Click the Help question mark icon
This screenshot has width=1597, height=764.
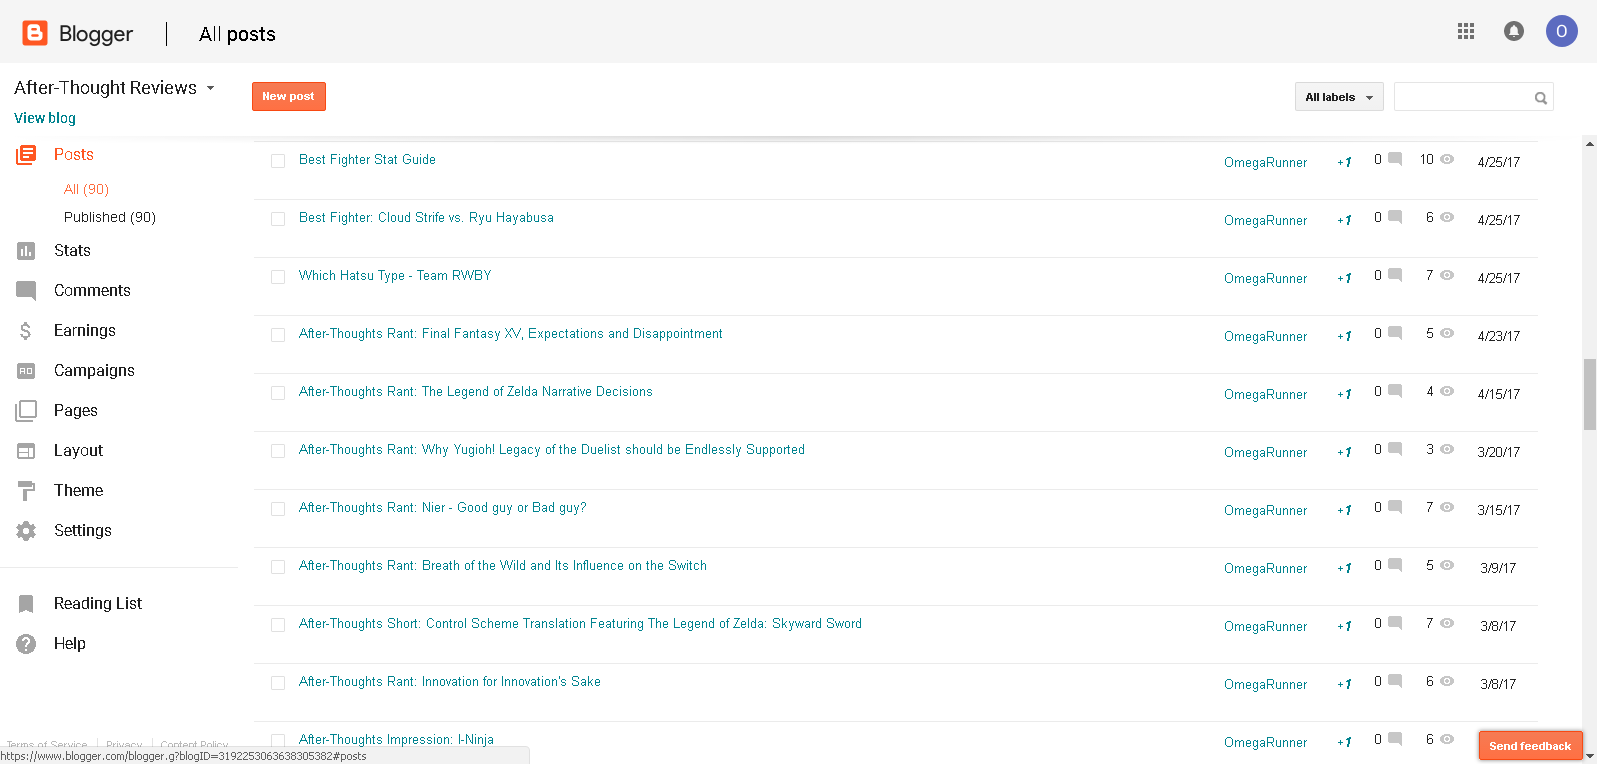(26, 644)
